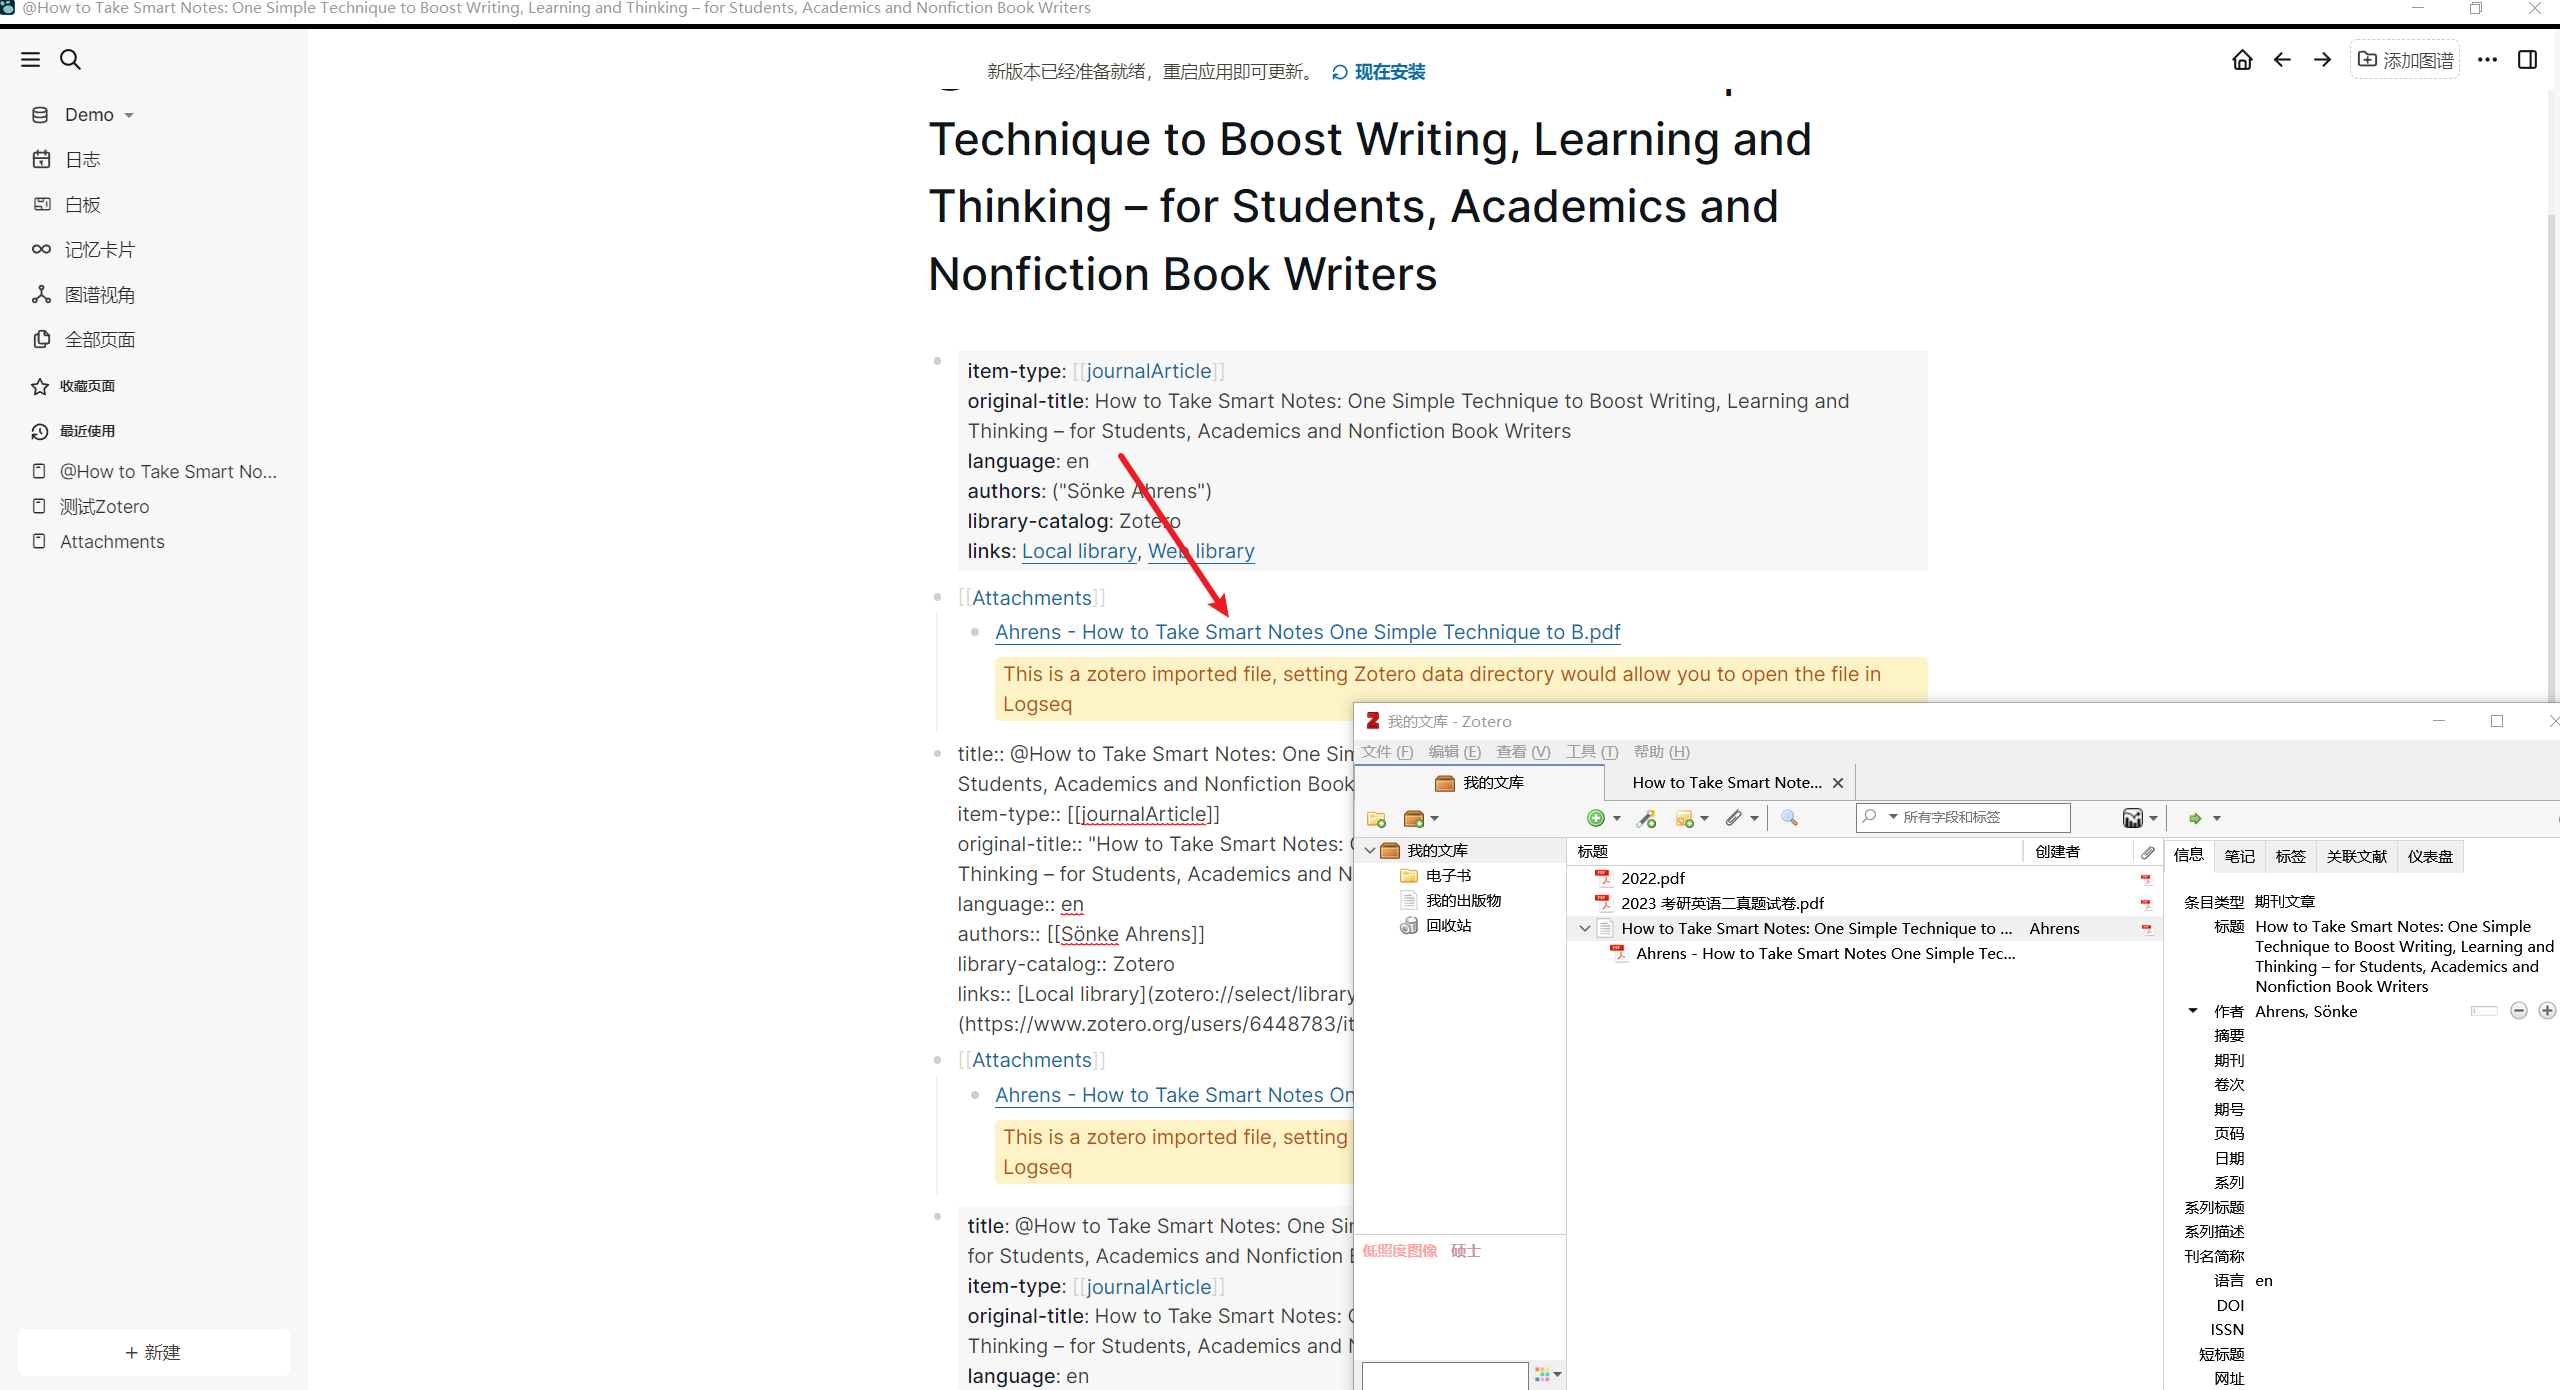Viewport: 2560px width, 1390px height.
Task: Toggle left sidebar hamburger menu
Action: (30, 60)
